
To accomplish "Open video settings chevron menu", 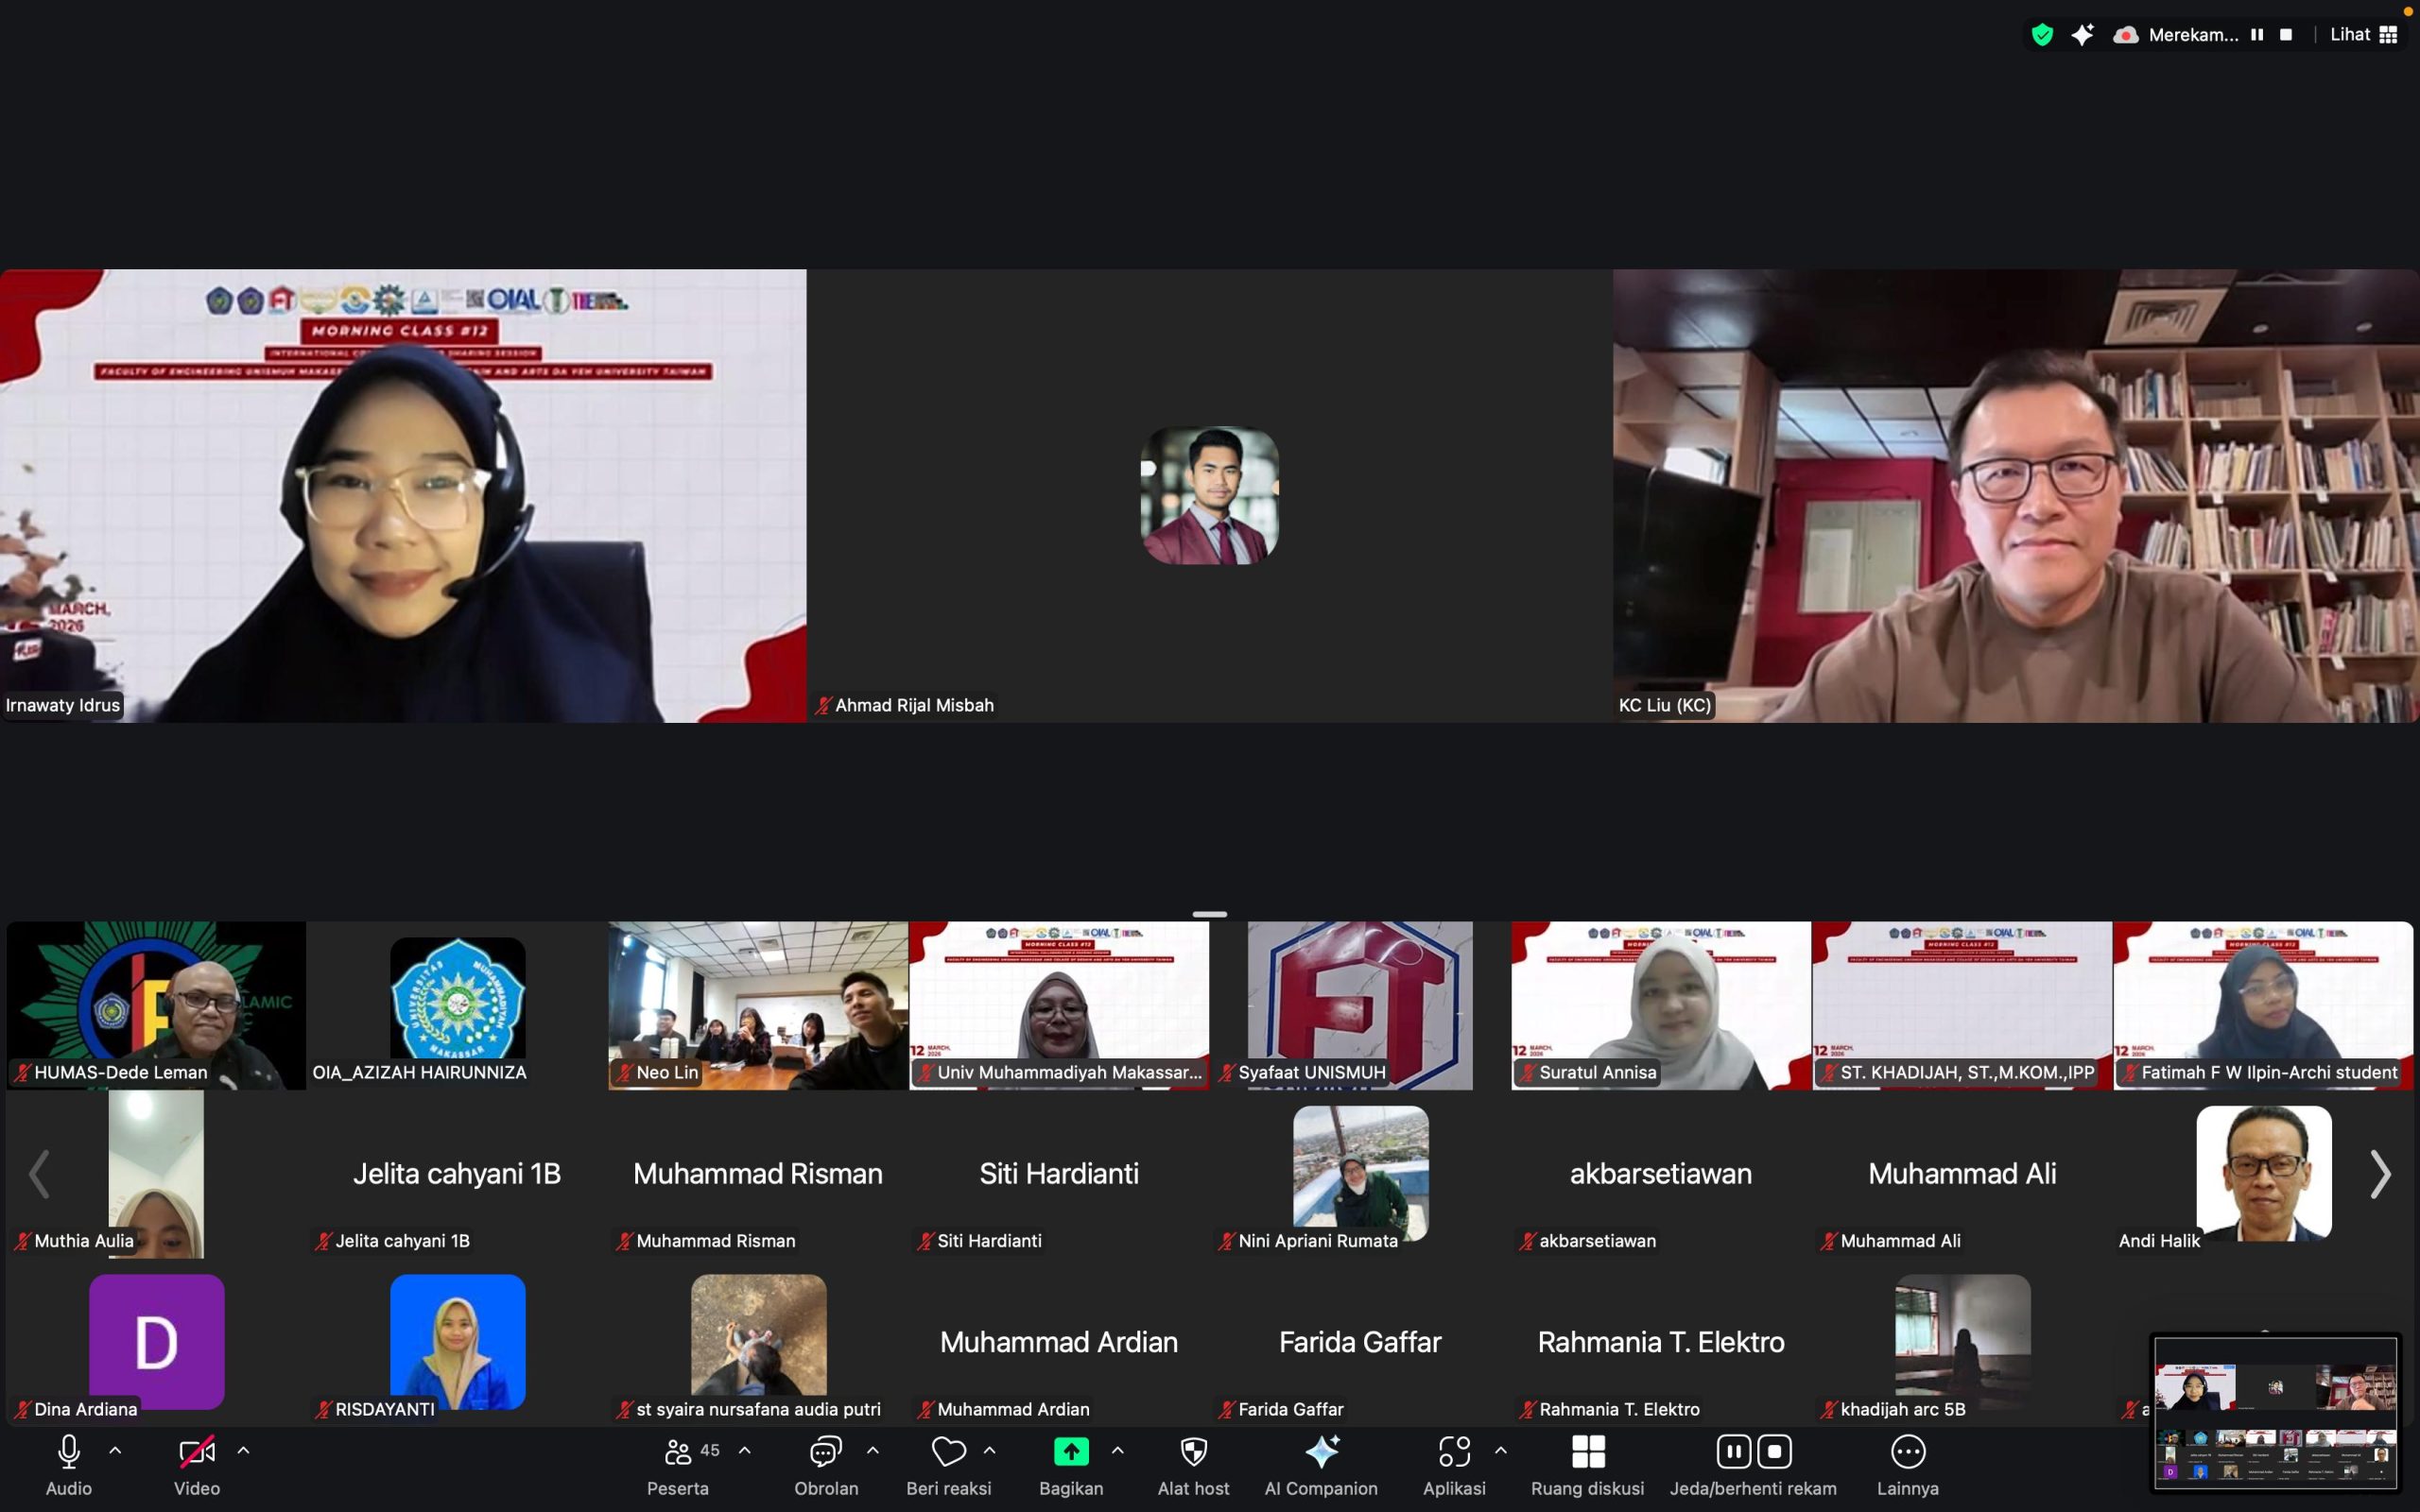I will coord(243,1450).
